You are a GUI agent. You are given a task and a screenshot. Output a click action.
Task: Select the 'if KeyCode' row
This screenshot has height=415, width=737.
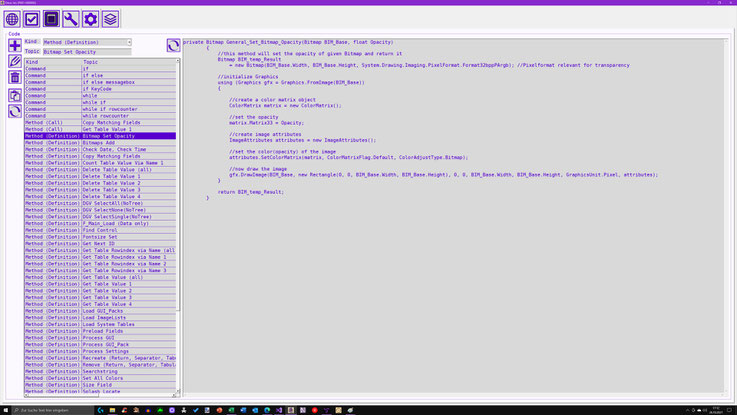point(100,89)
